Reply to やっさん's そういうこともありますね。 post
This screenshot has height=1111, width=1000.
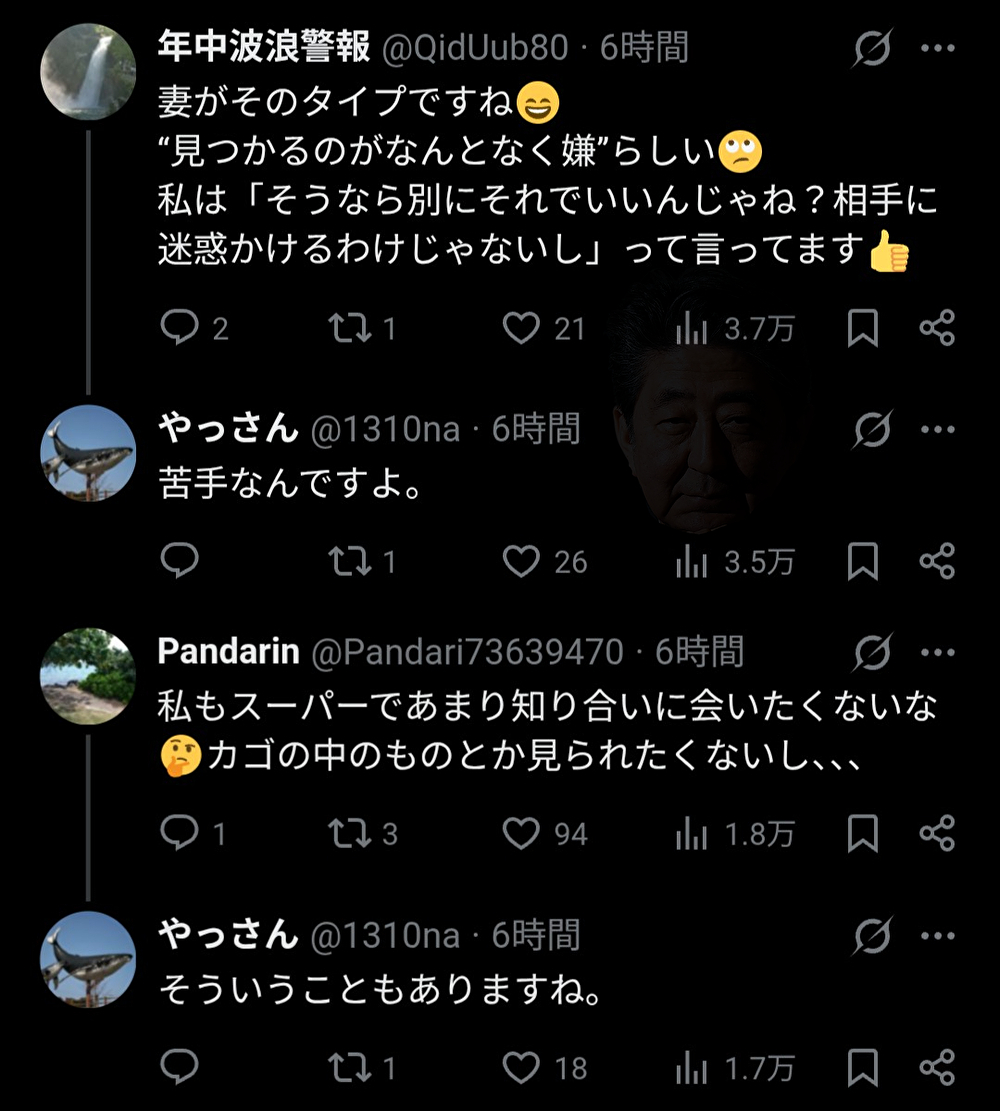[180, 1067]
